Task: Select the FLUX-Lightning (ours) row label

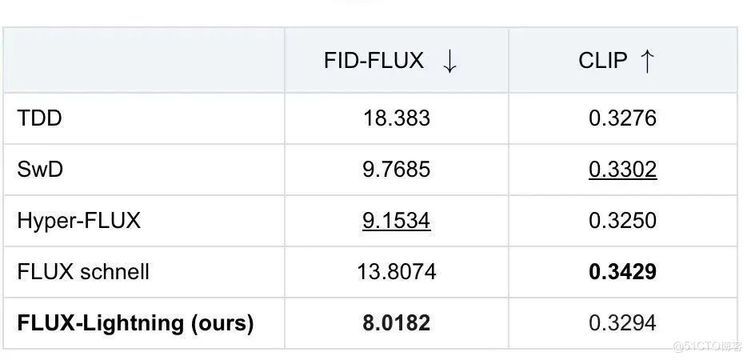Action: coord(135,323)
